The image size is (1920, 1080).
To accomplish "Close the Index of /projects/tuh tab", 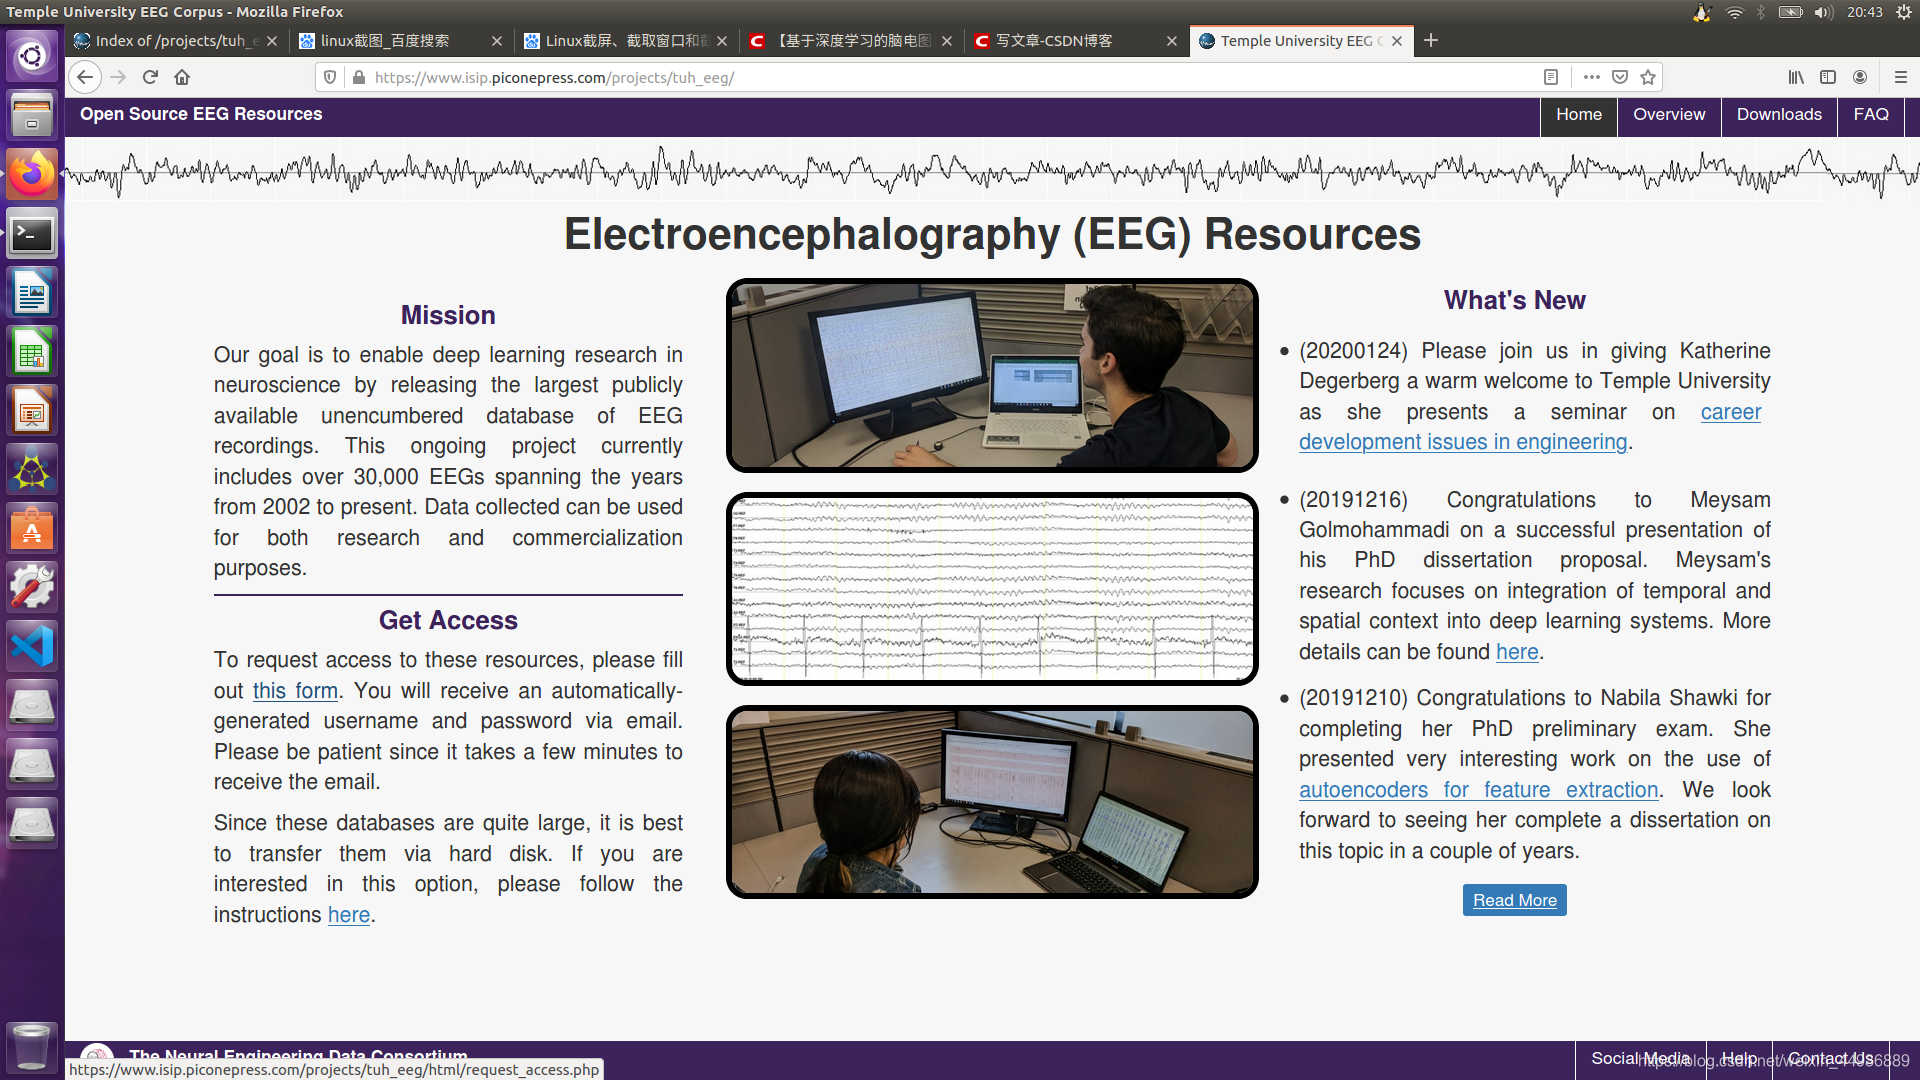I will 272,41.
